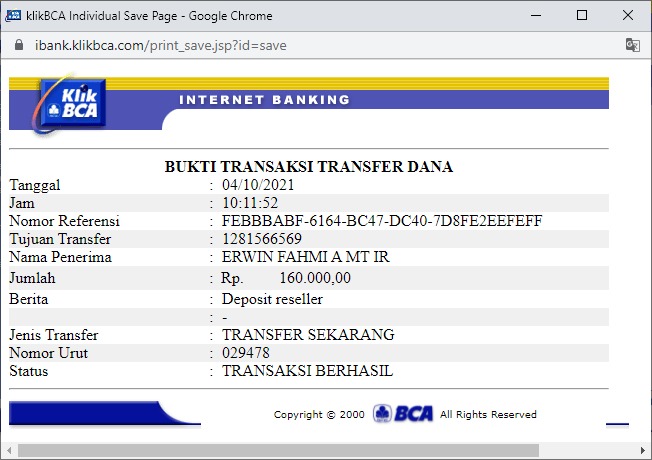Image resolution: width=652 pixels, height=460 pixels.
Task: Click the Deposit reseller message text
Action: [272, 299]
